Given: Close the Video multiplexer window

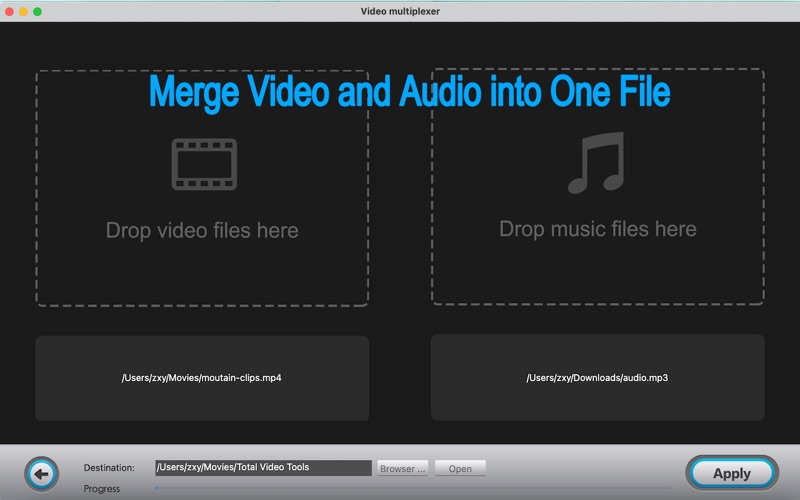Looking at the screenshot, I should tap(10, 11).
